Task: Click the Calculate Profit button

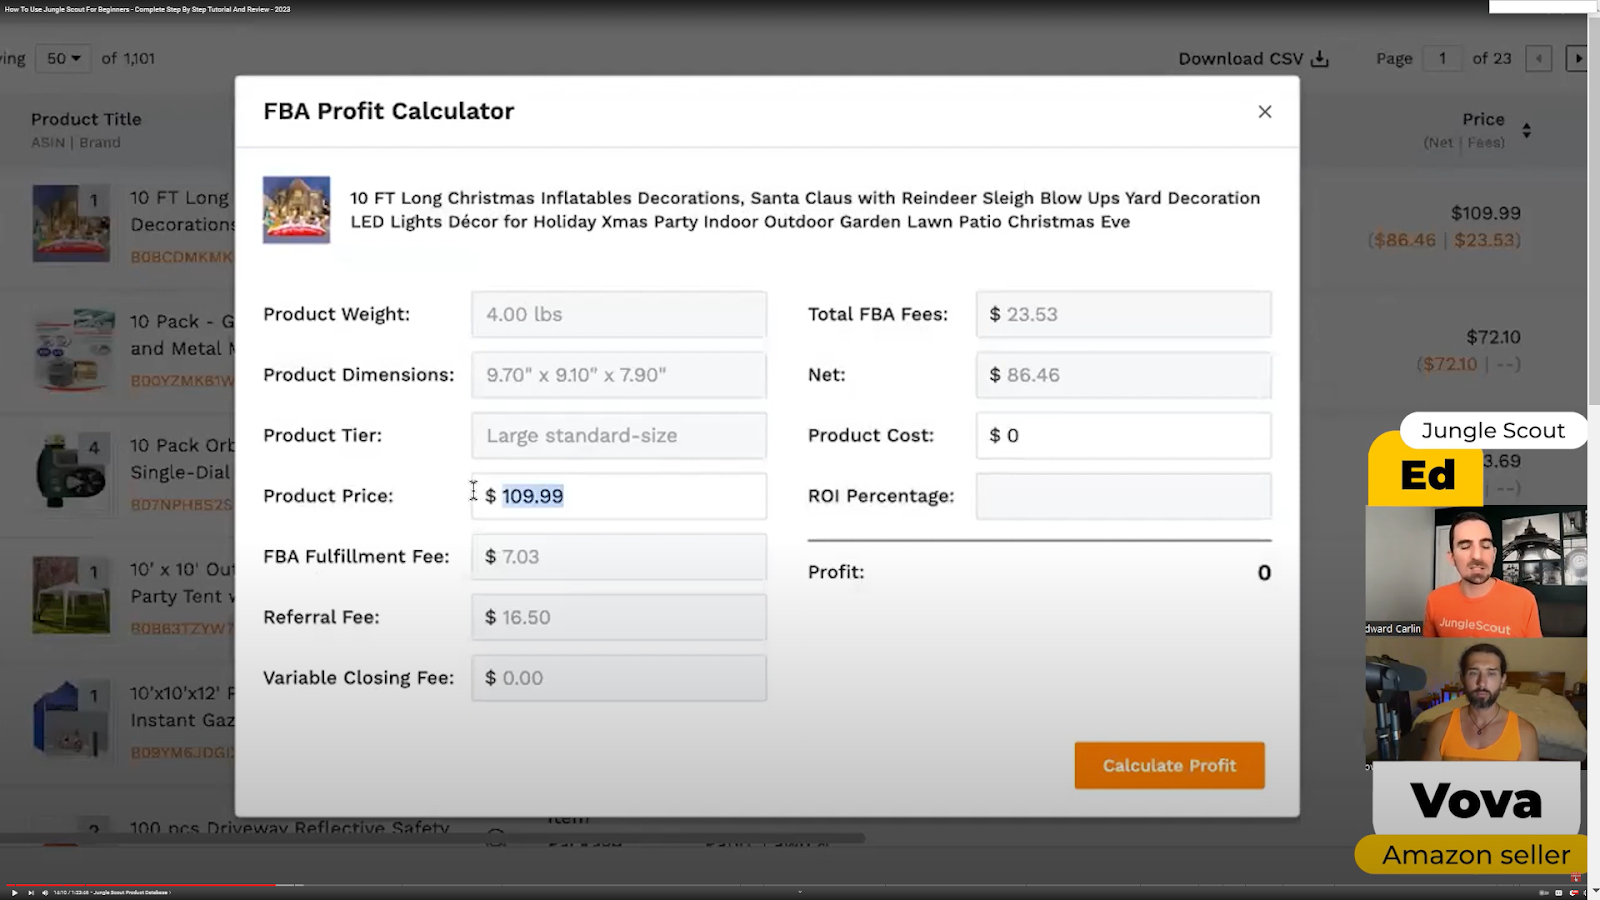Action: [1169, 765]
